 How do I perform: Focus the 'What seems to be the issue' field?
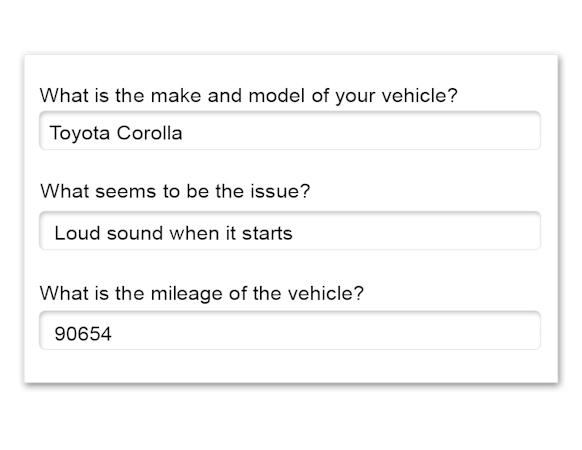(x=290, y=231)
